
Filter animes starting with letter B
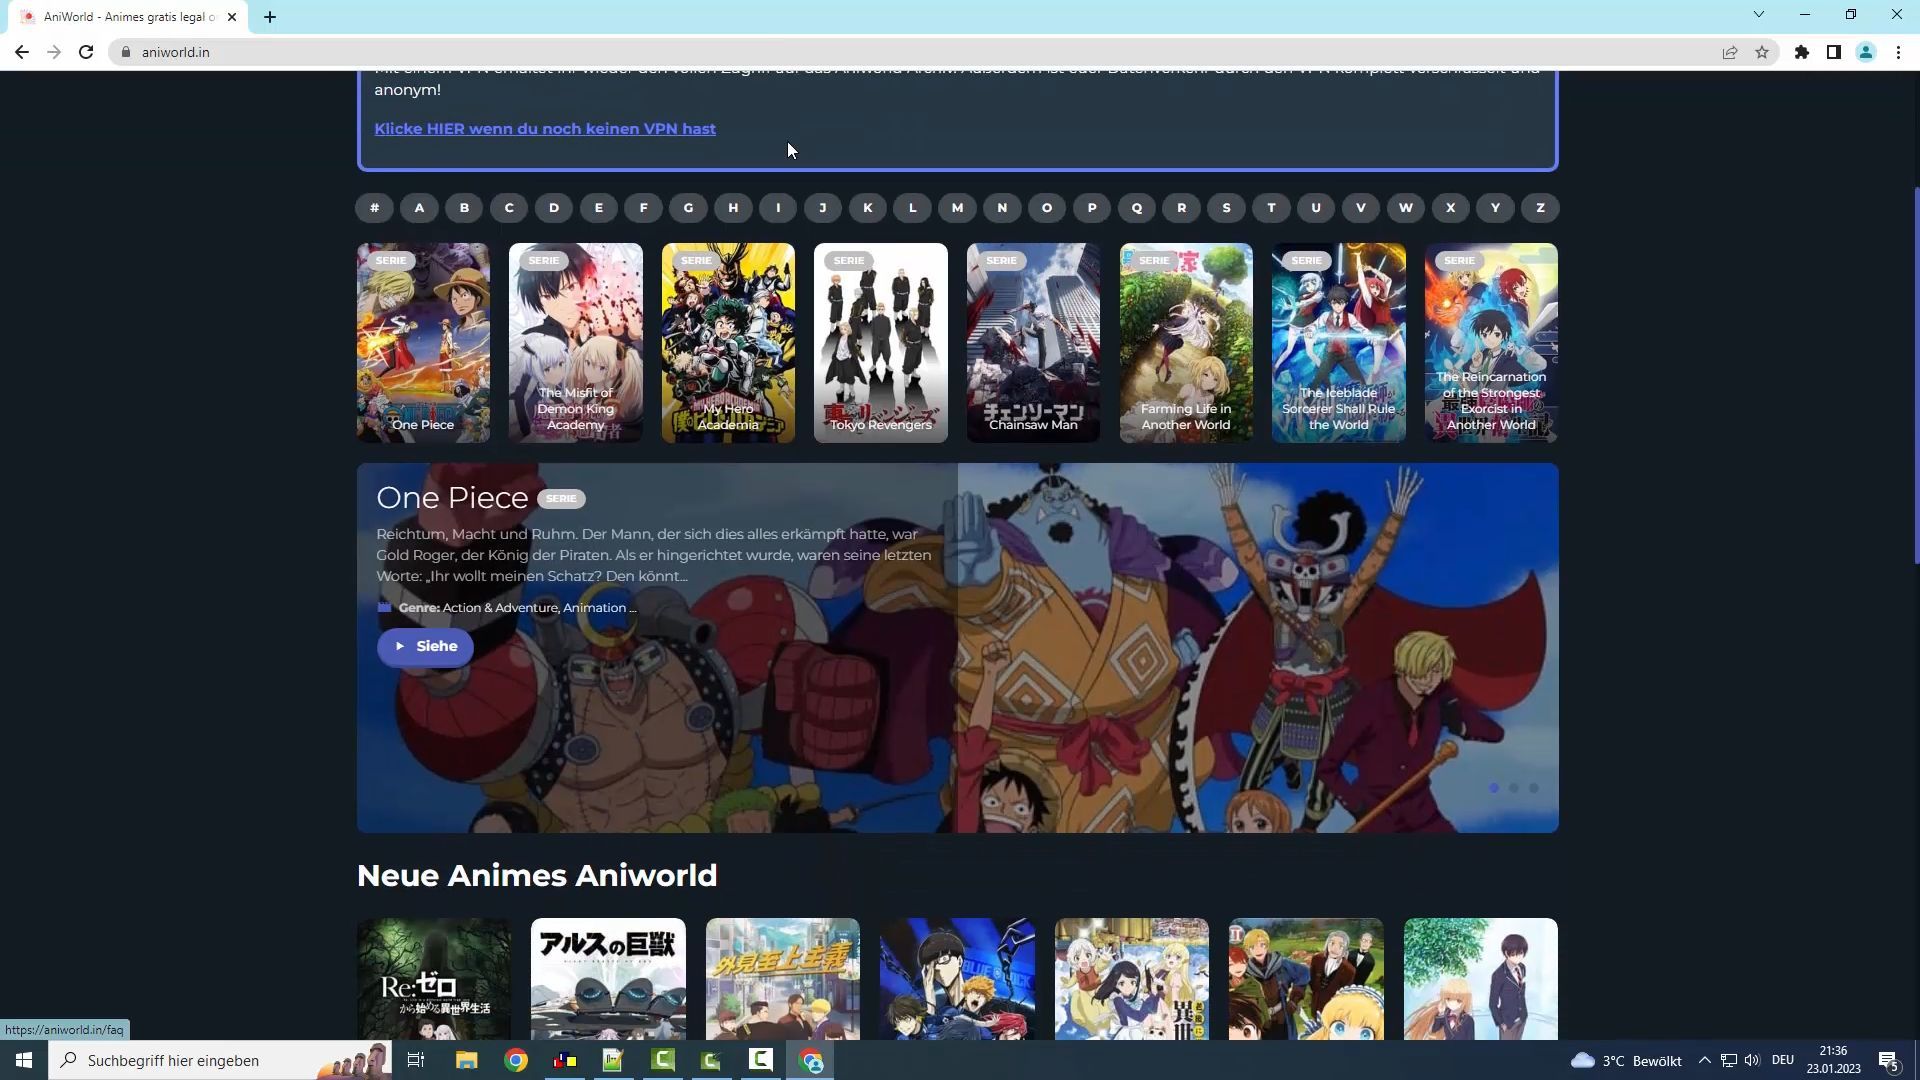click(x=464, y=208)
